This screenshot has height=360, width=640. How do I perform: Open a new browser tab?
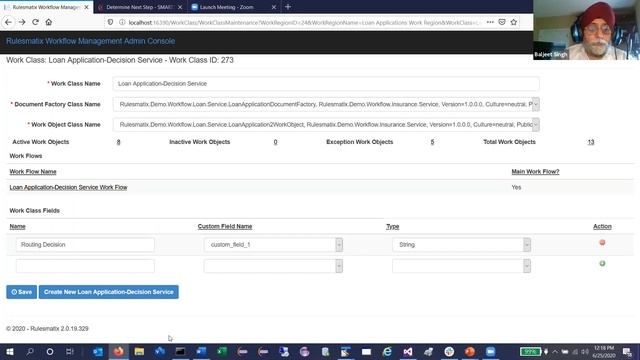pos(288,7)
